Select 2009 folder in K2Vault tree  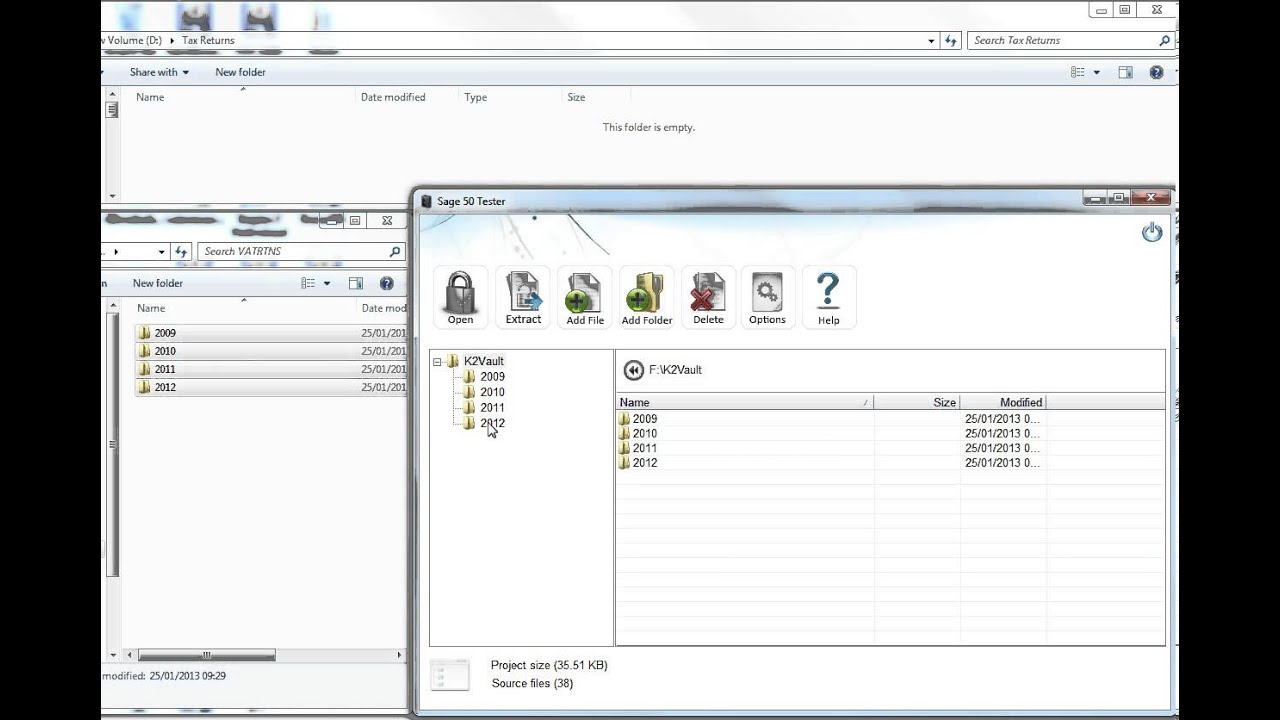(x=492, y=377)
